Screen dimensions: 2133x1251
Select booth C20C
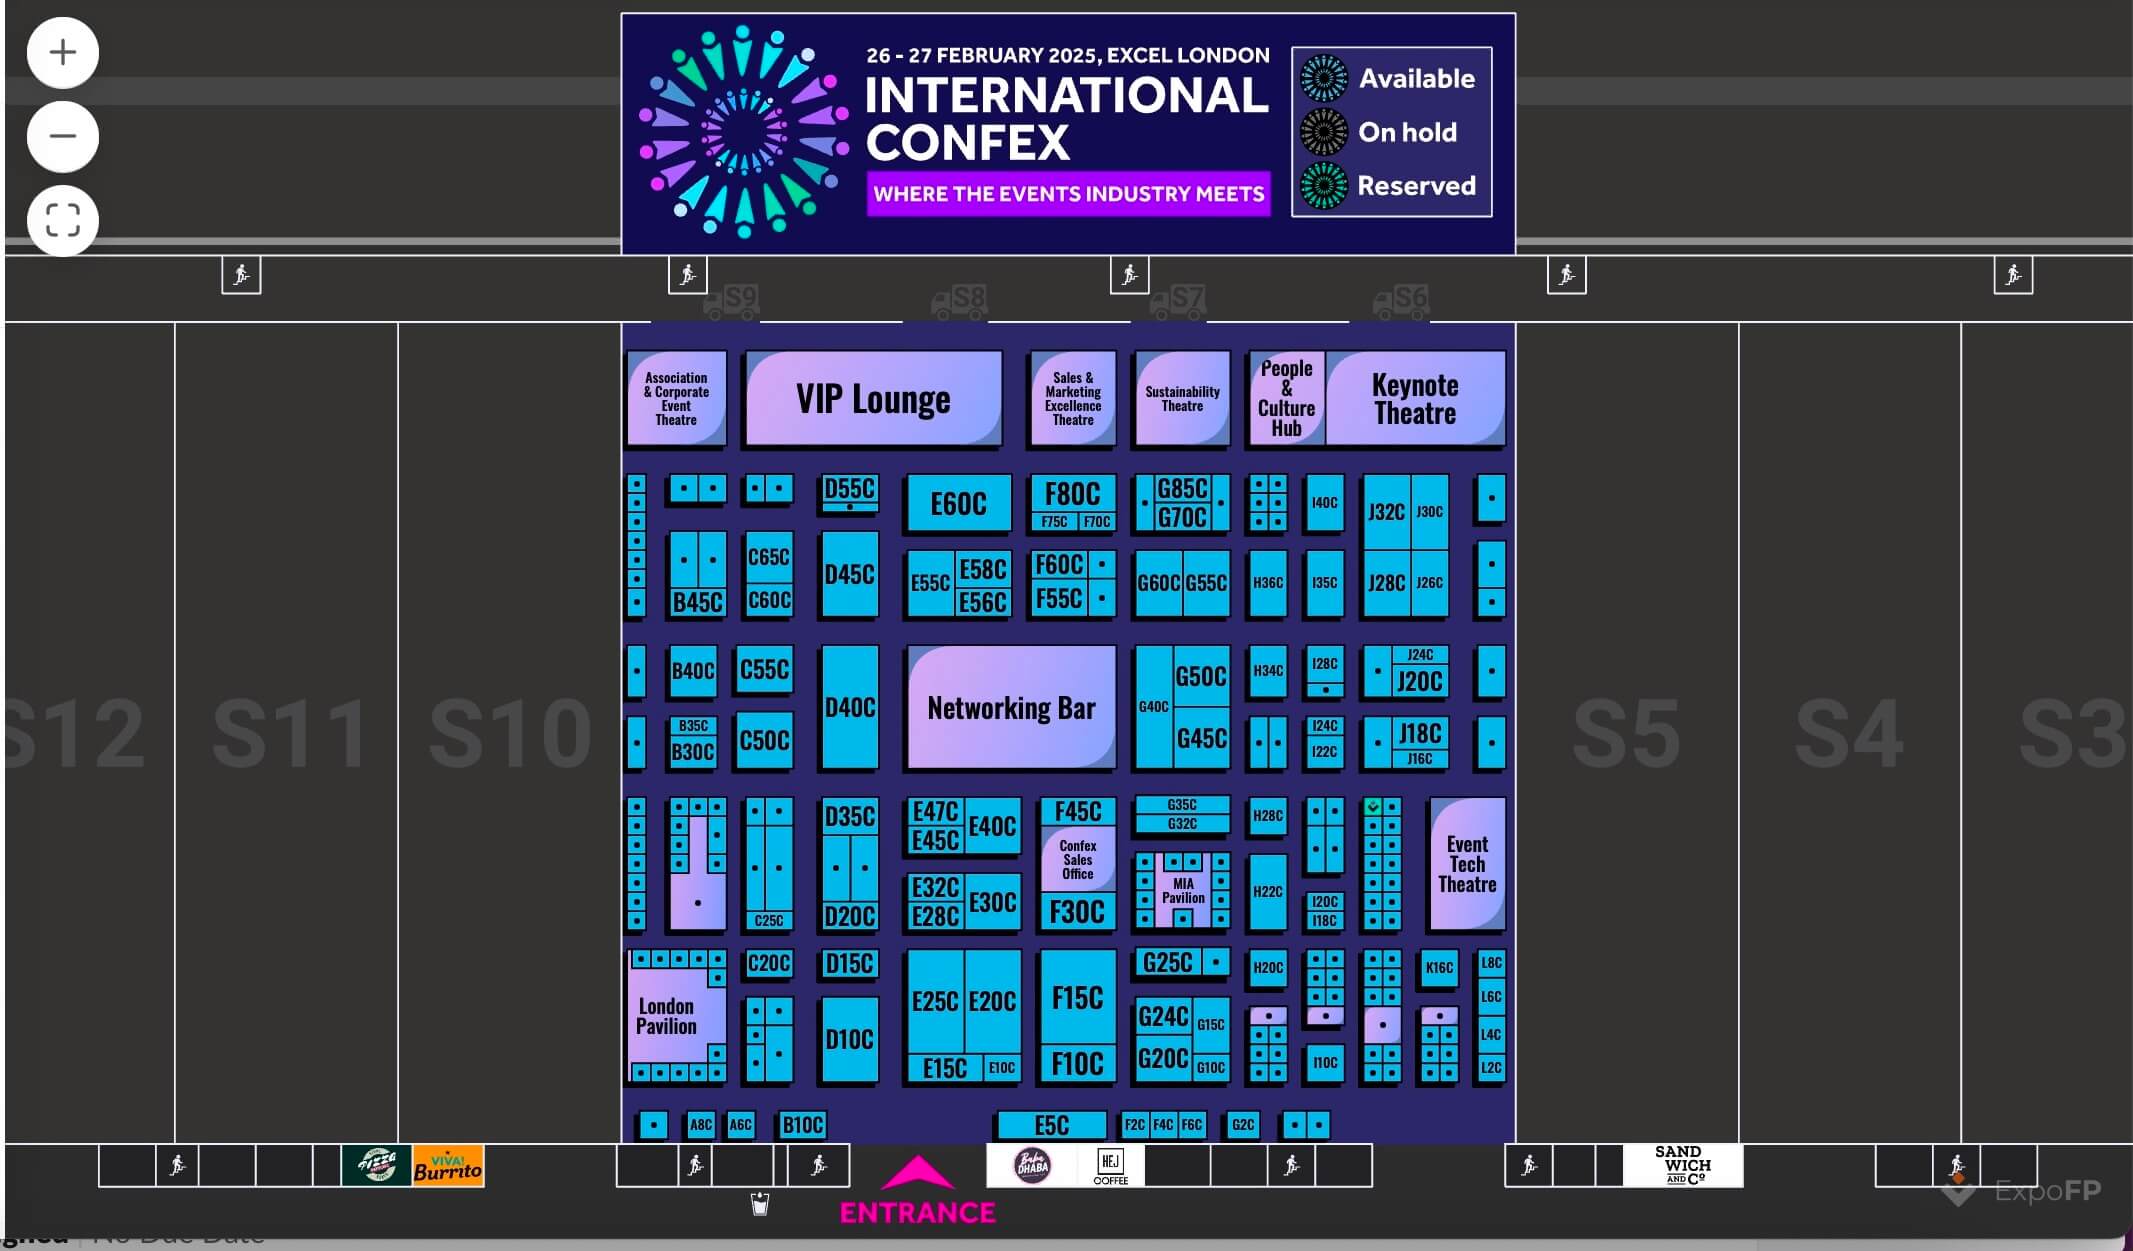pos(769,963)
